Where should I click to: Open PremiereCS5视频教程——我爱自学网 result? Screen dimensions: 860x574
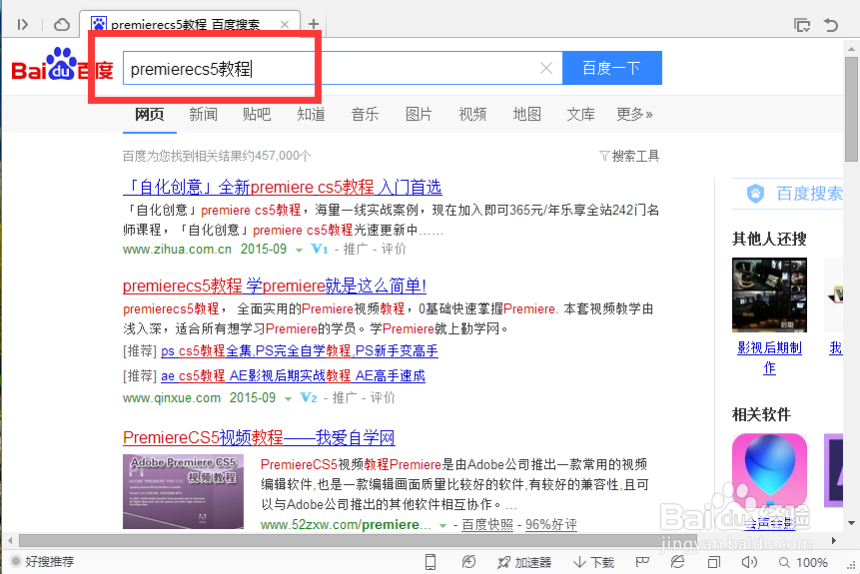(x=259, y=437)
